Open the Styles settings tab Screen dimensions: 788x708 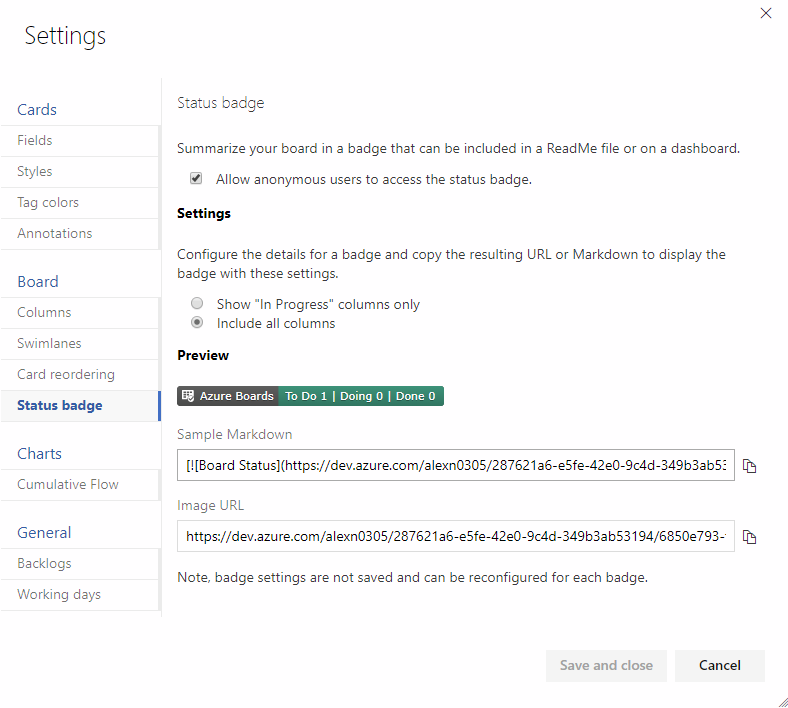[35, 172]
